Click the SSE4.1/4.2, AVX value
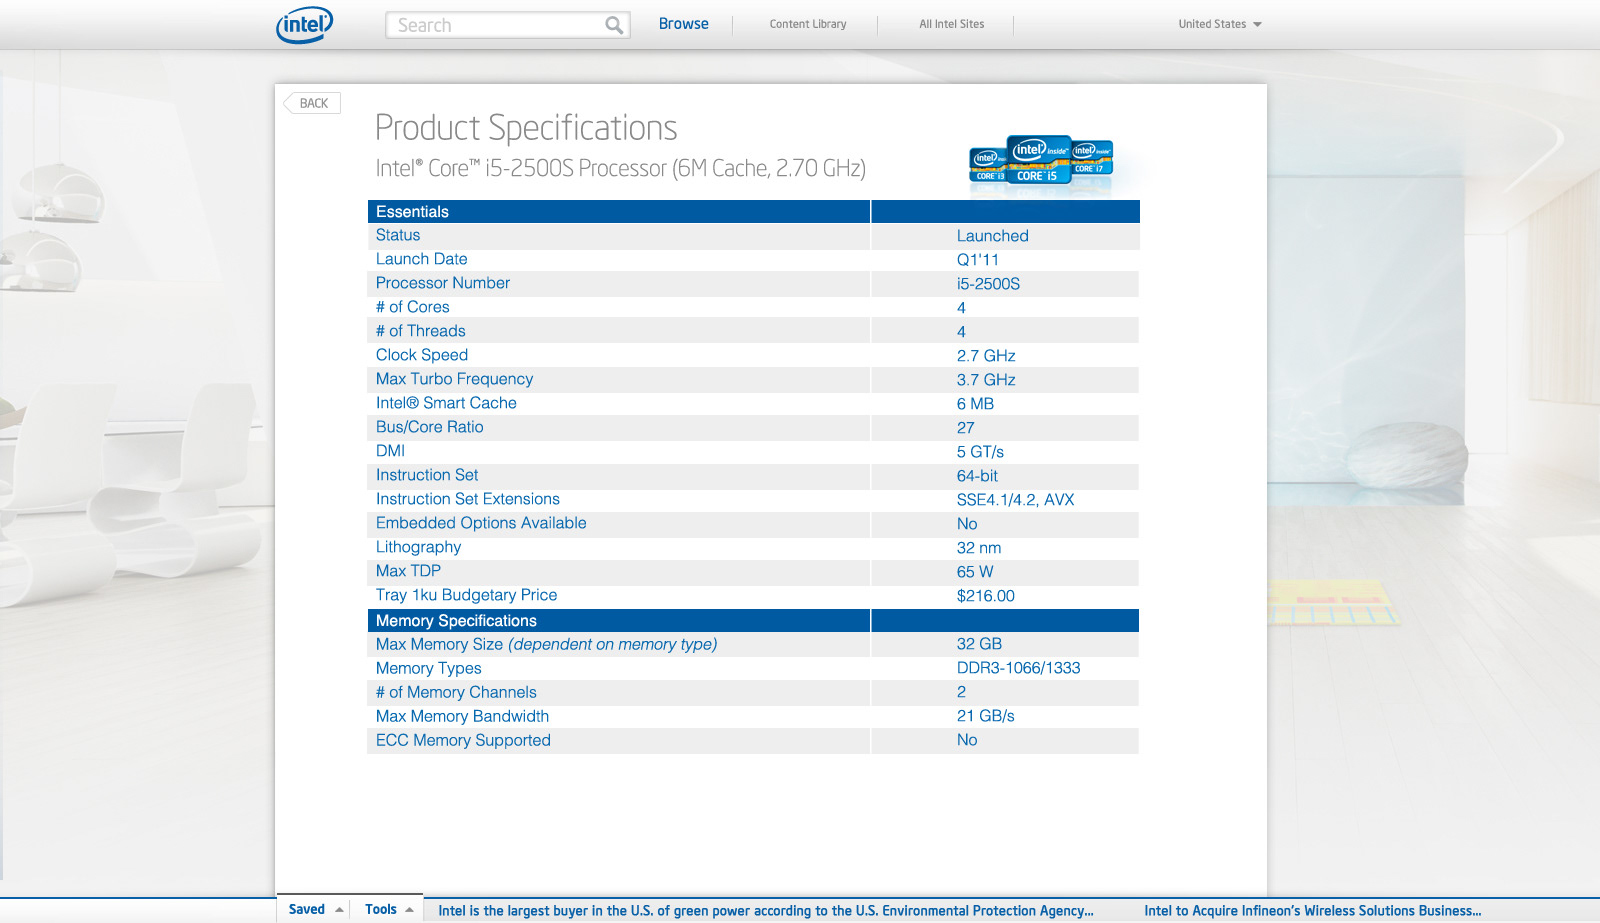 [x=1016, y=500]
